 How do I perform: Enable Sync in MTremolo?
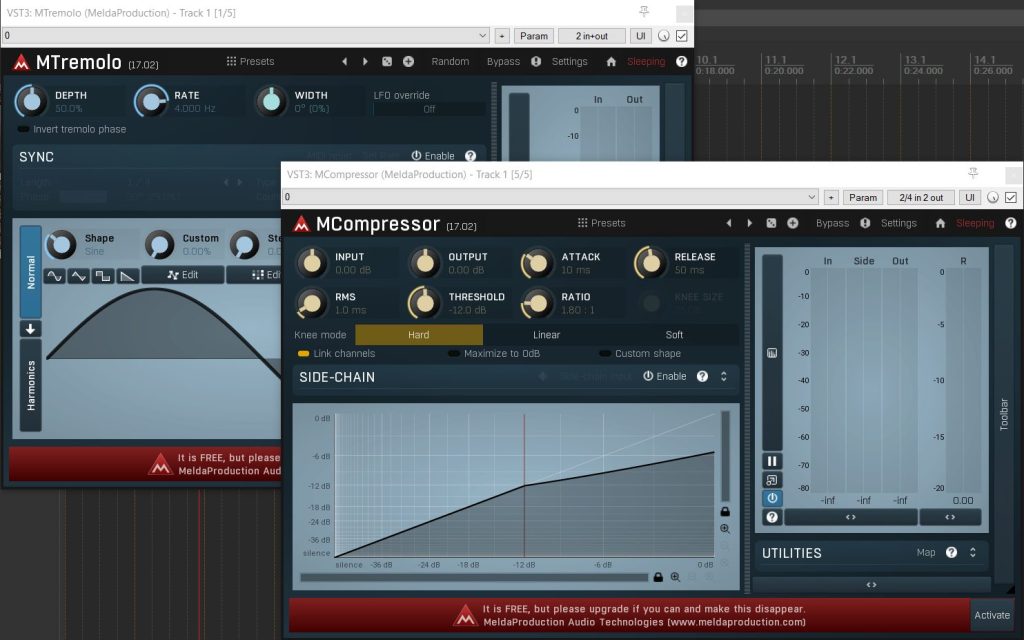tap(433, 156)
